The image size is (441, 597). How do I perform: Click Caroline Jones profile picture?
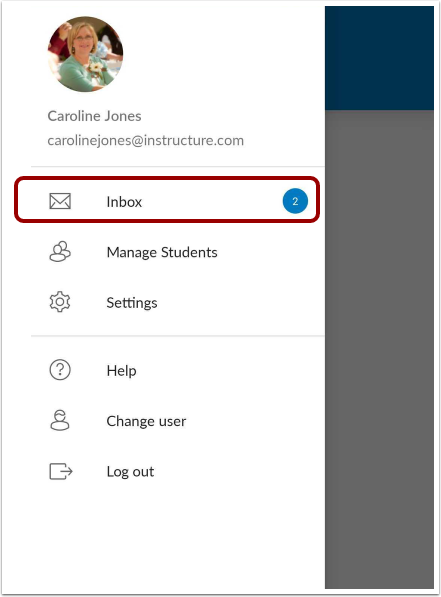coord(85,54)
